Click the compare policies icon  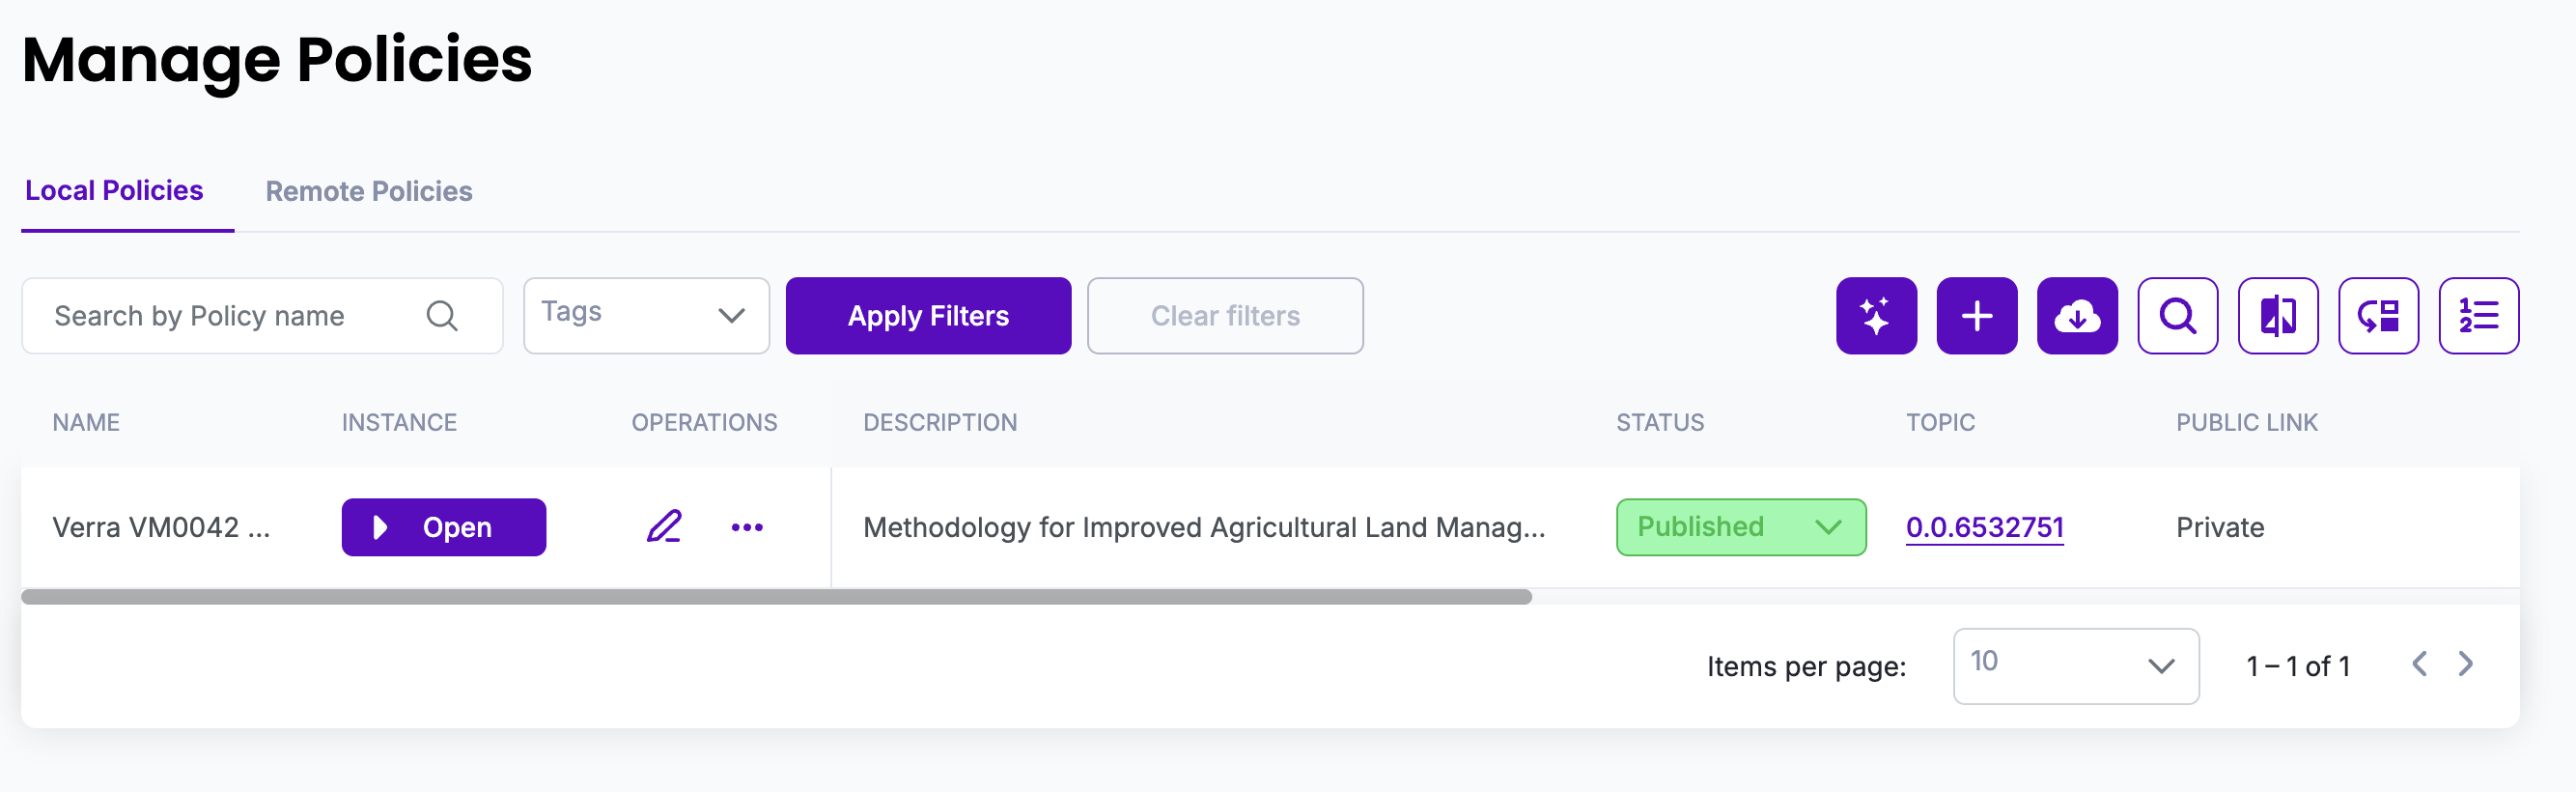pyautogui.click(x=2278, y=316)
